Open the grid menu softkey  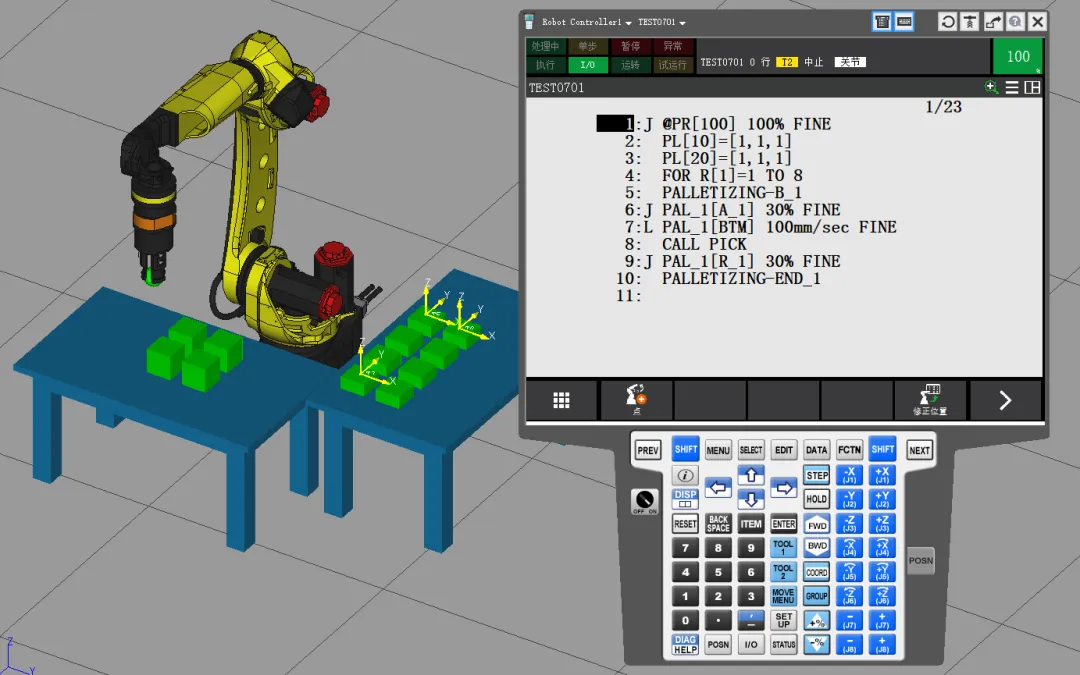(x=561, y=400)
